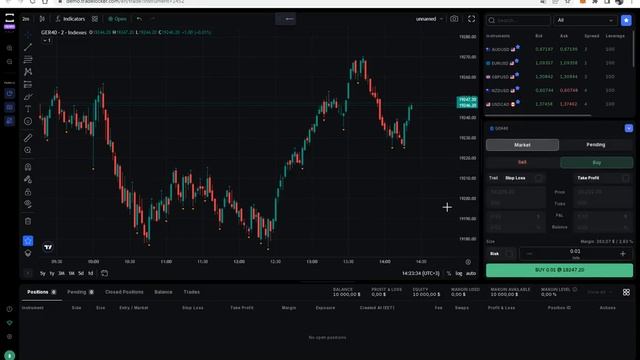The image size is (640, 360).
Task: Open the Trades tab
Action: point(191,292)
